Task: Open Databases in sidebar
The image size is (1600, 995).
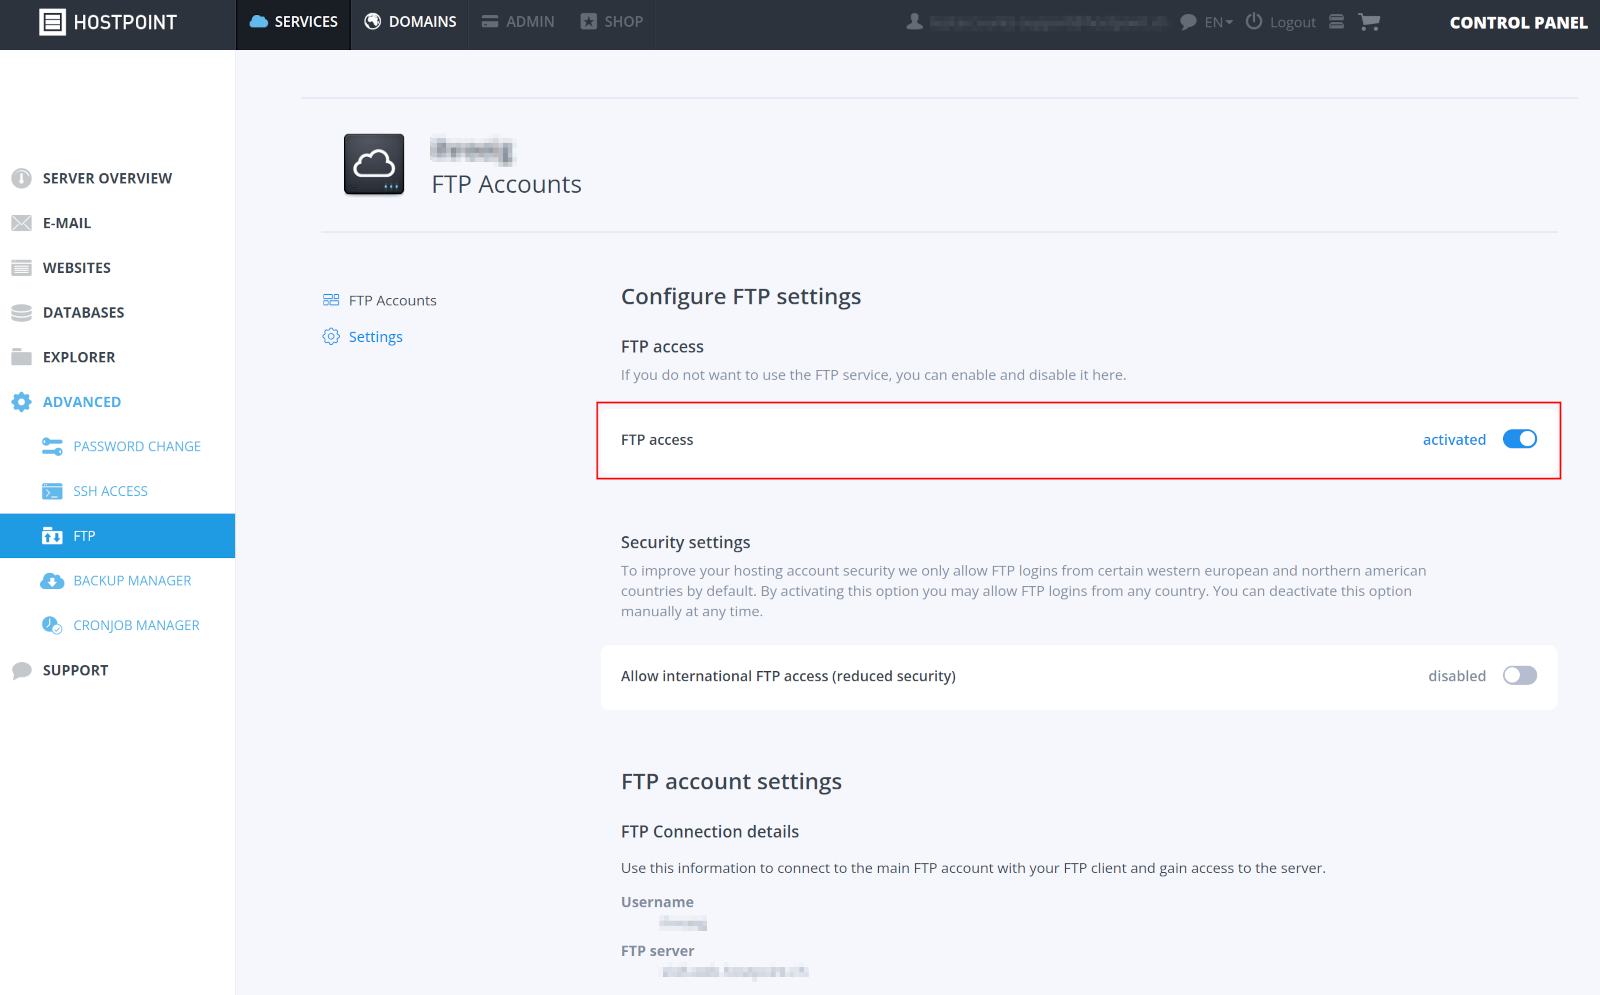Action: [x=84, y=313]
